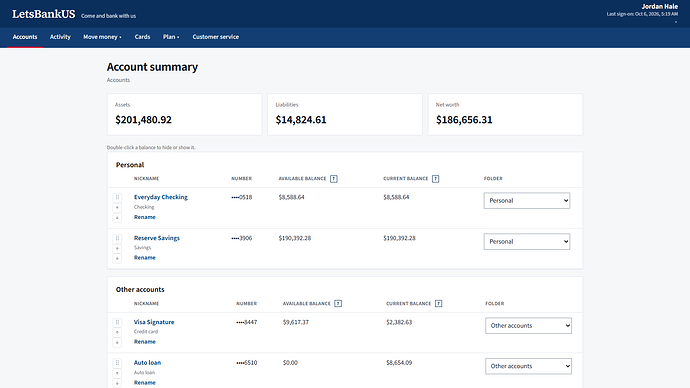The image size is (690, 388).
Task: Grab the drag handle for Reserve Savings
Action: 117,238
